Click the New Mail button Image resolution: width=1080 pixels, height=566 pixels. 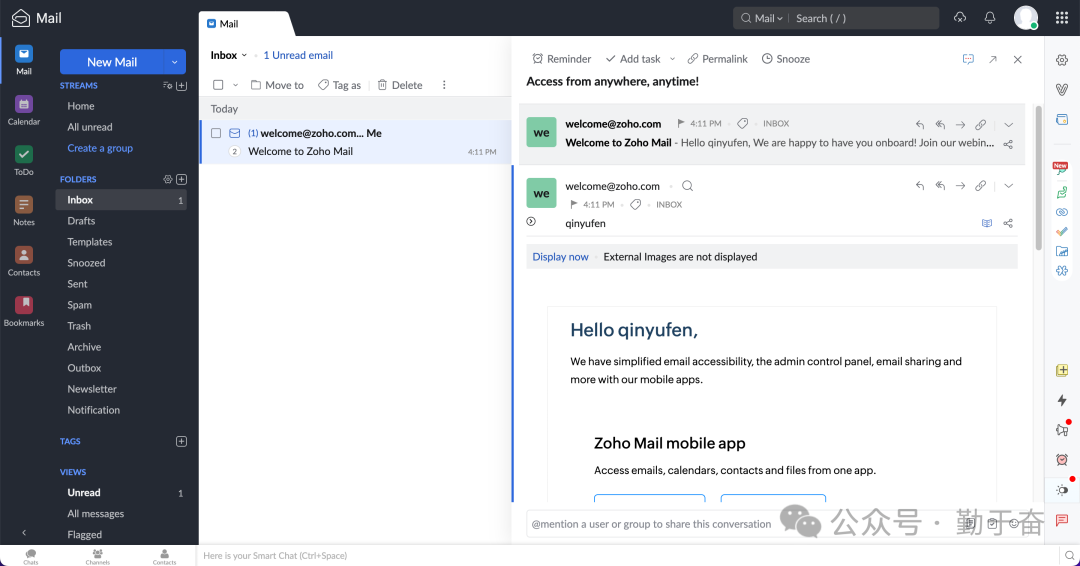[x=112, y=62]
